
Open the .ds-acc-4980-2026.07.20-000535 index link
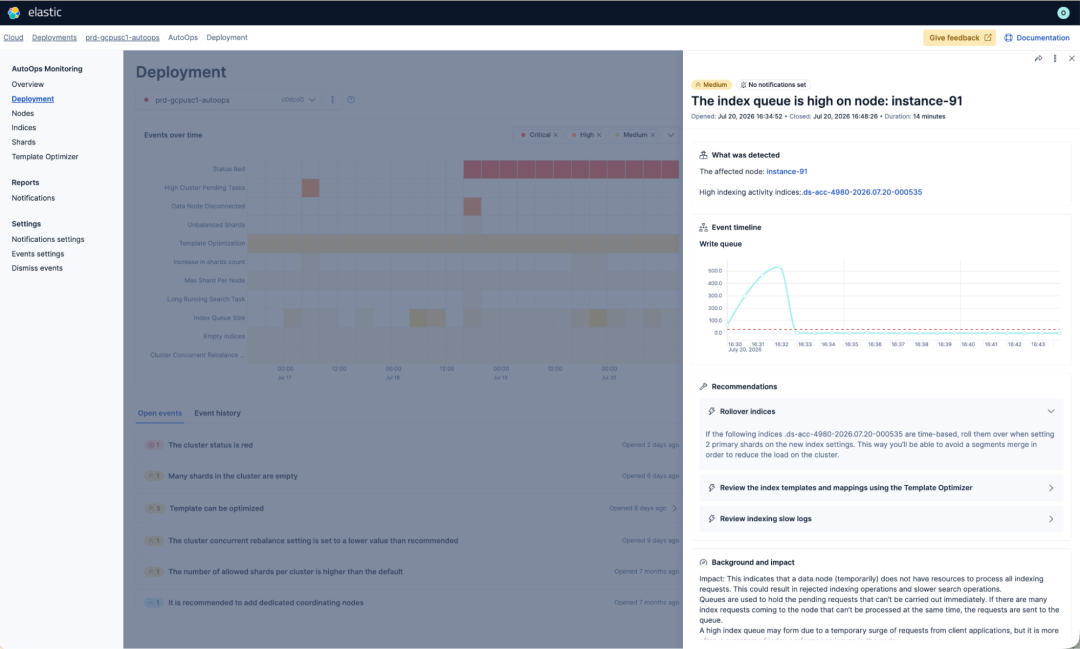[862, 192]
